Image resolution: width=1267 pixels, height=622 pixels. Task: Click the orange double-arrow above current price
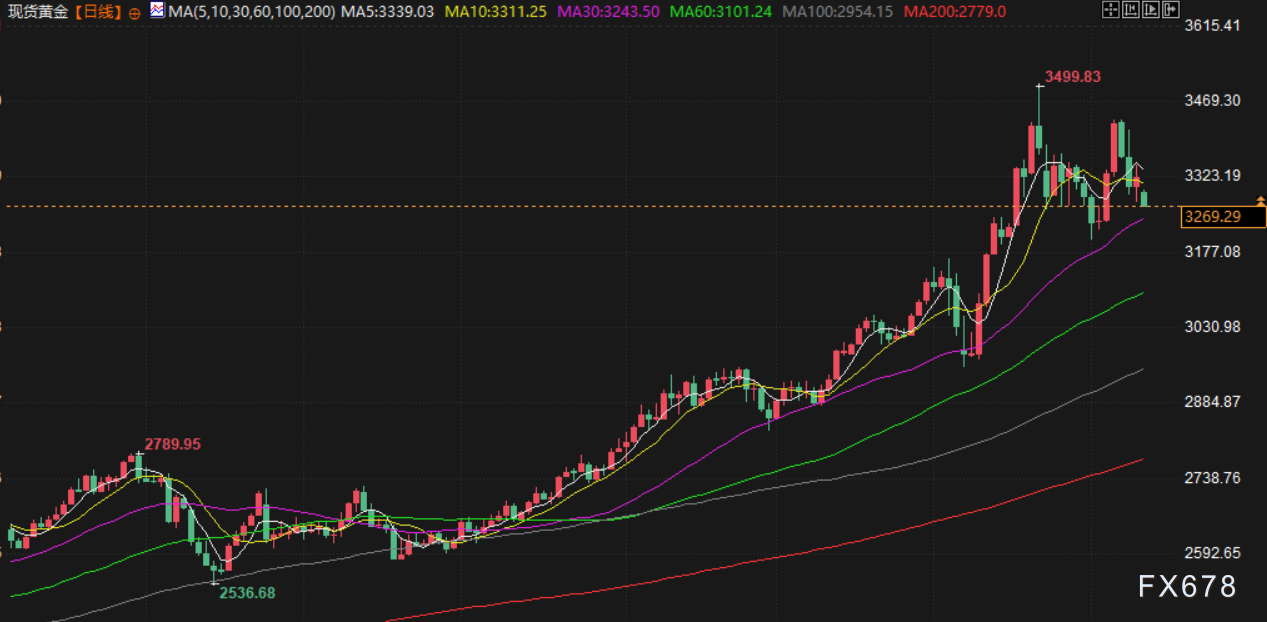point(1261,203)
